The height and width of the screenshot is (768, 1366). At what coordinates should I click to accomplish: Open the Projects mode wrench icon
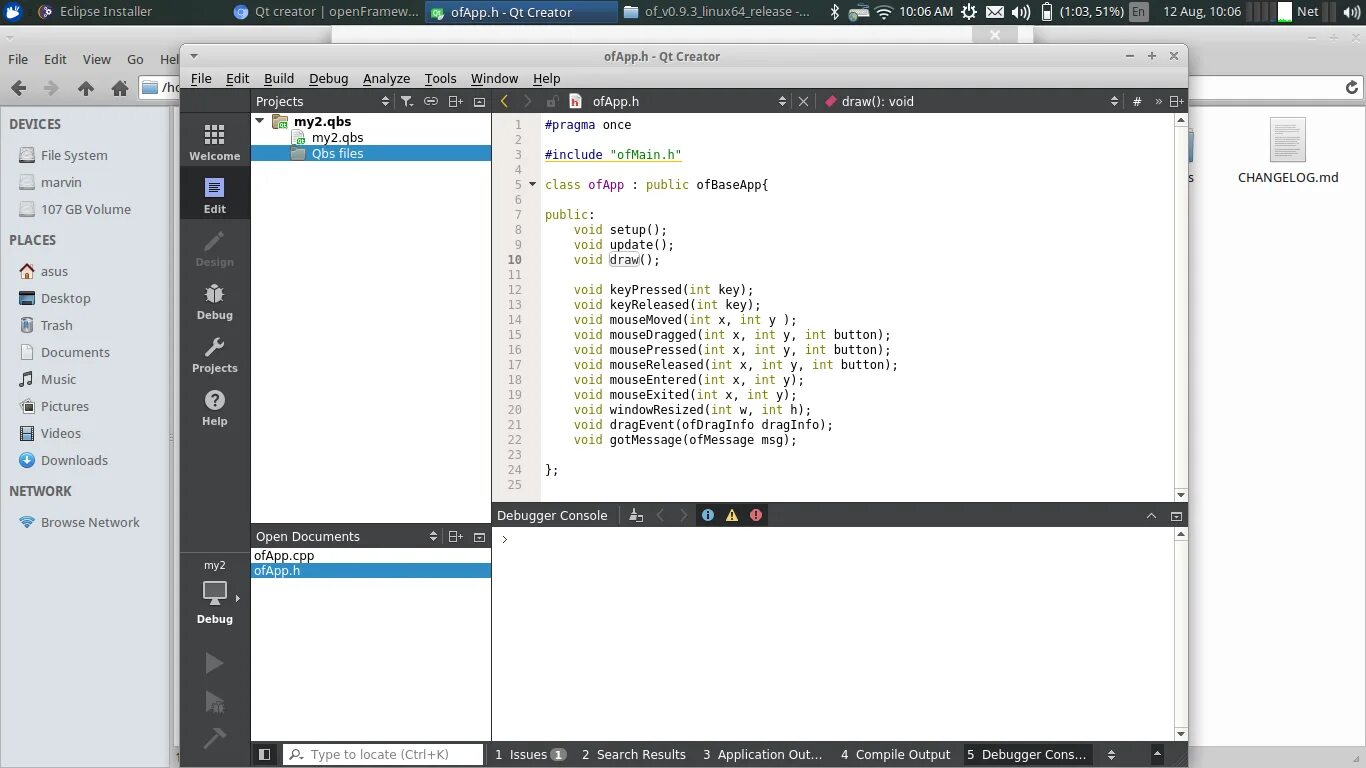(214, 354)
